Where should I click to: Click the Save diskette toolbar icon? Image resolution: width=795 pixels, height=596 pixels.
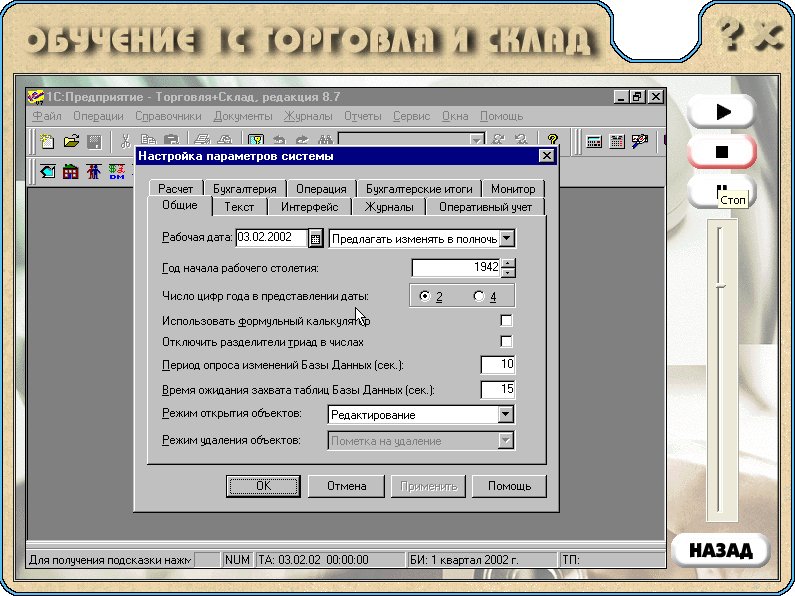pyautogui.click(x=95, y=141)
